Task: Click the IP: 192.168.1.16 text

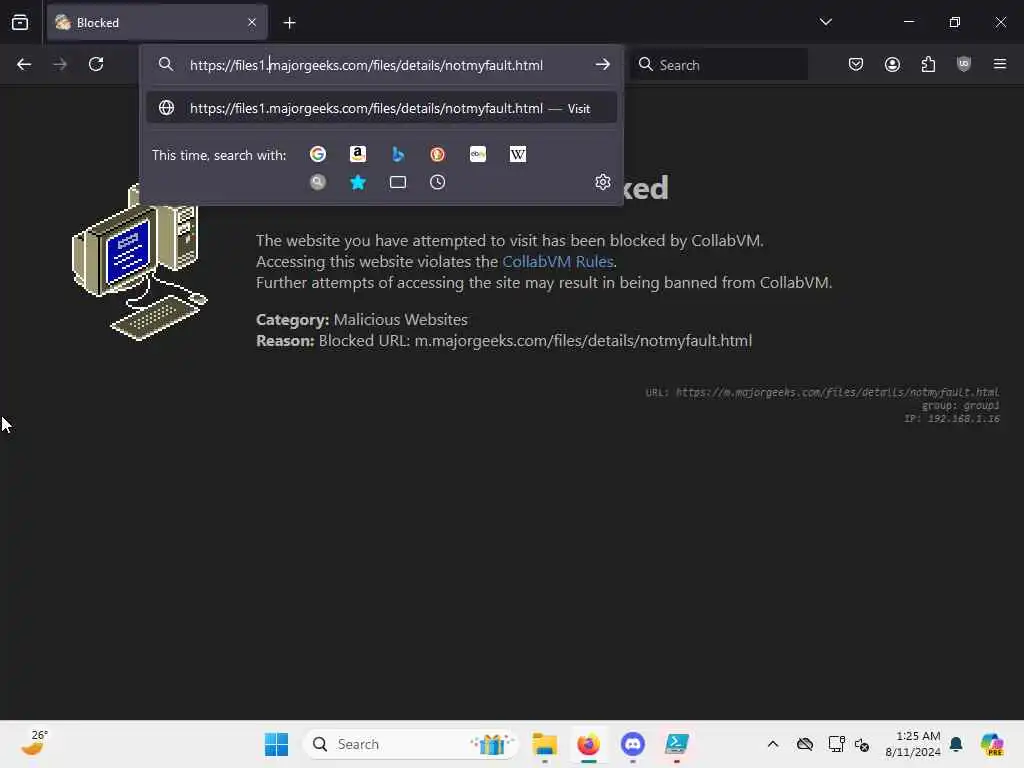Action: pos(952,419)
